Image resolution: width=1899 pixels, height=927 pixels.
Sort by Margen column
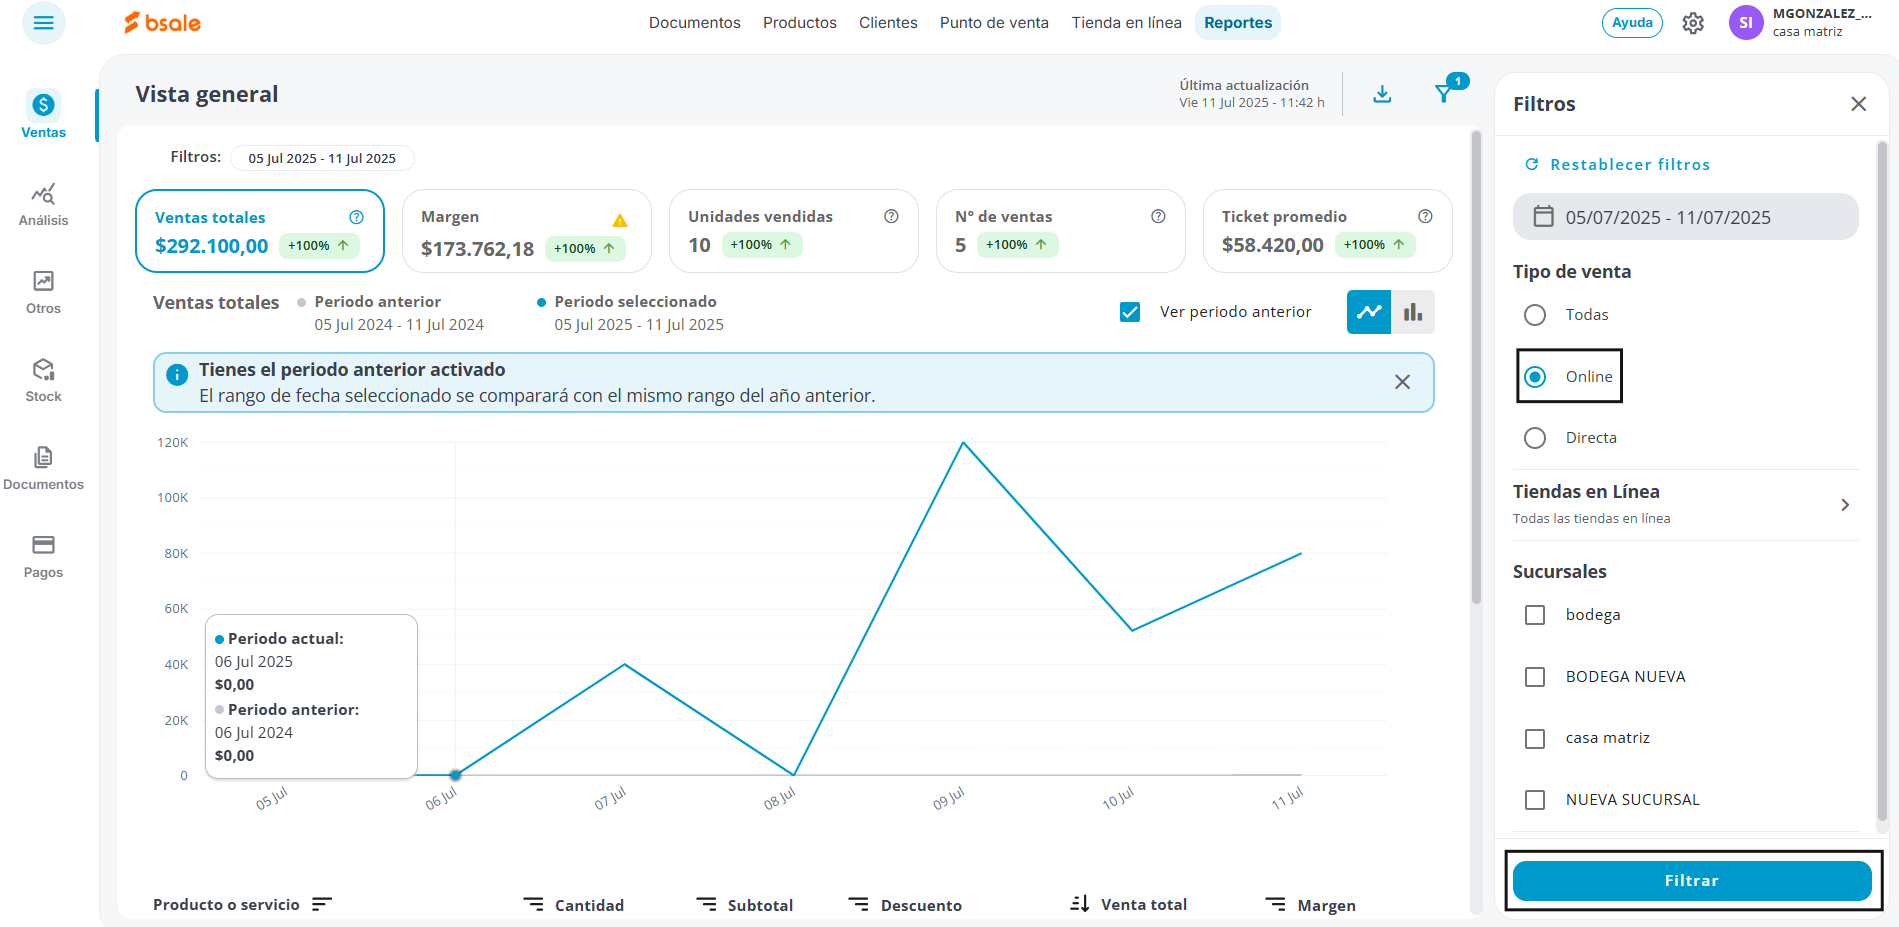(x=1275, y=904)
